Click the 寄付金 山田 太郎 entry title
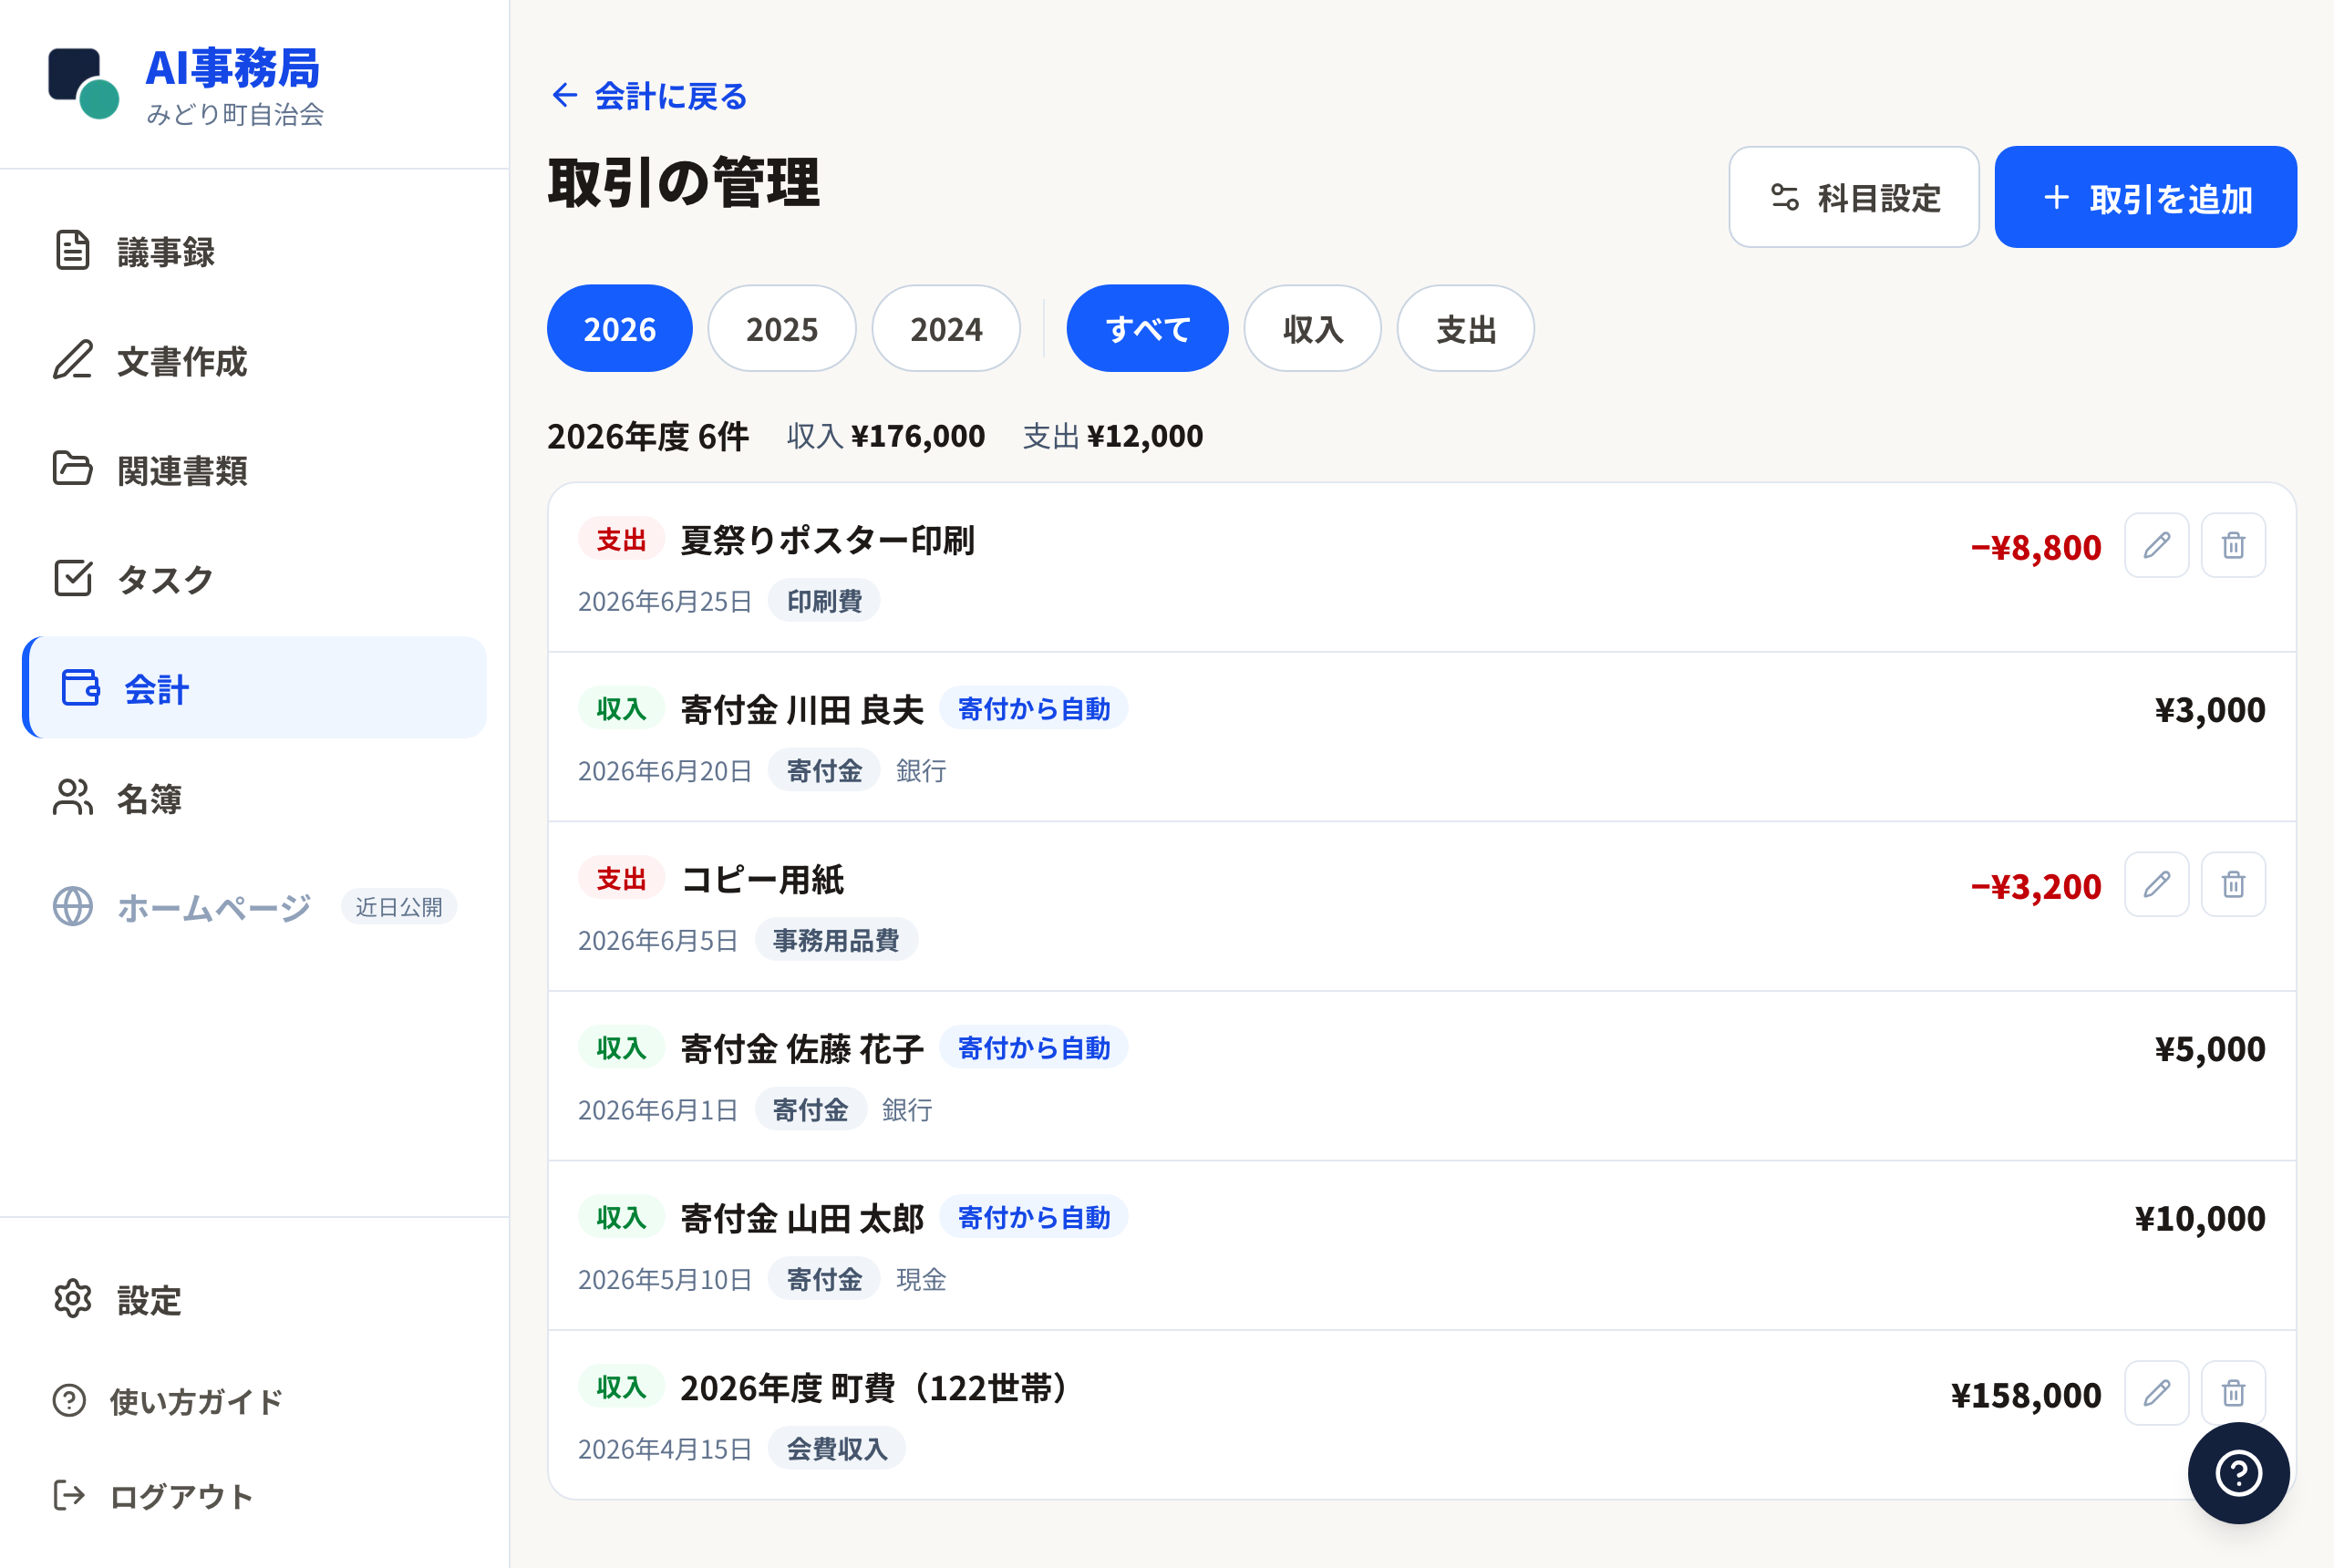2334x1568 pixels. click(802, 1218)
